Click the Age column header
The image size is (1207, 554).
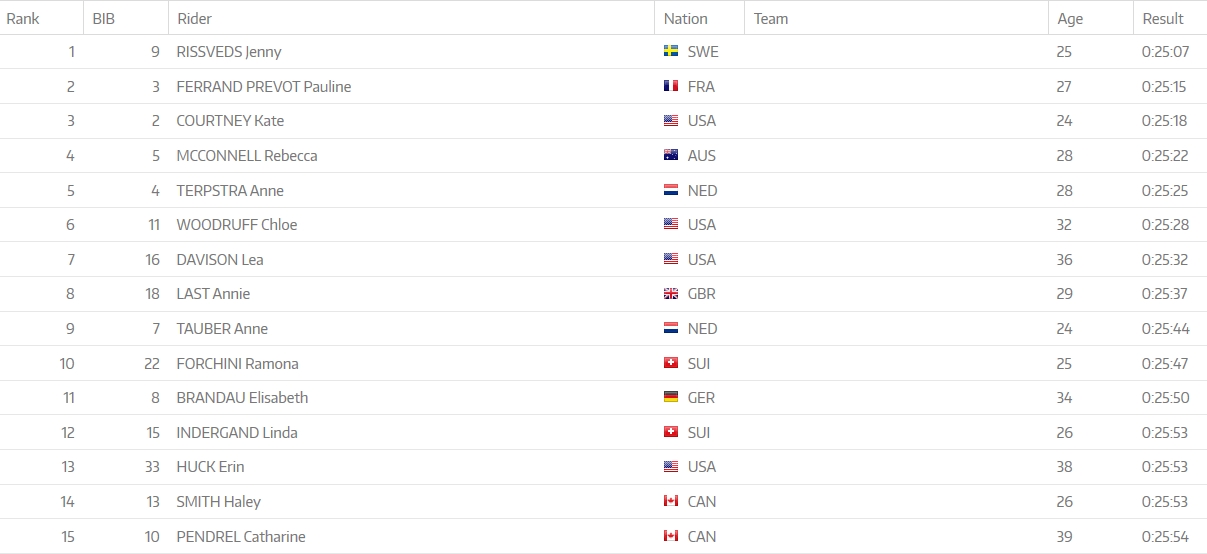coord(1070,18)
